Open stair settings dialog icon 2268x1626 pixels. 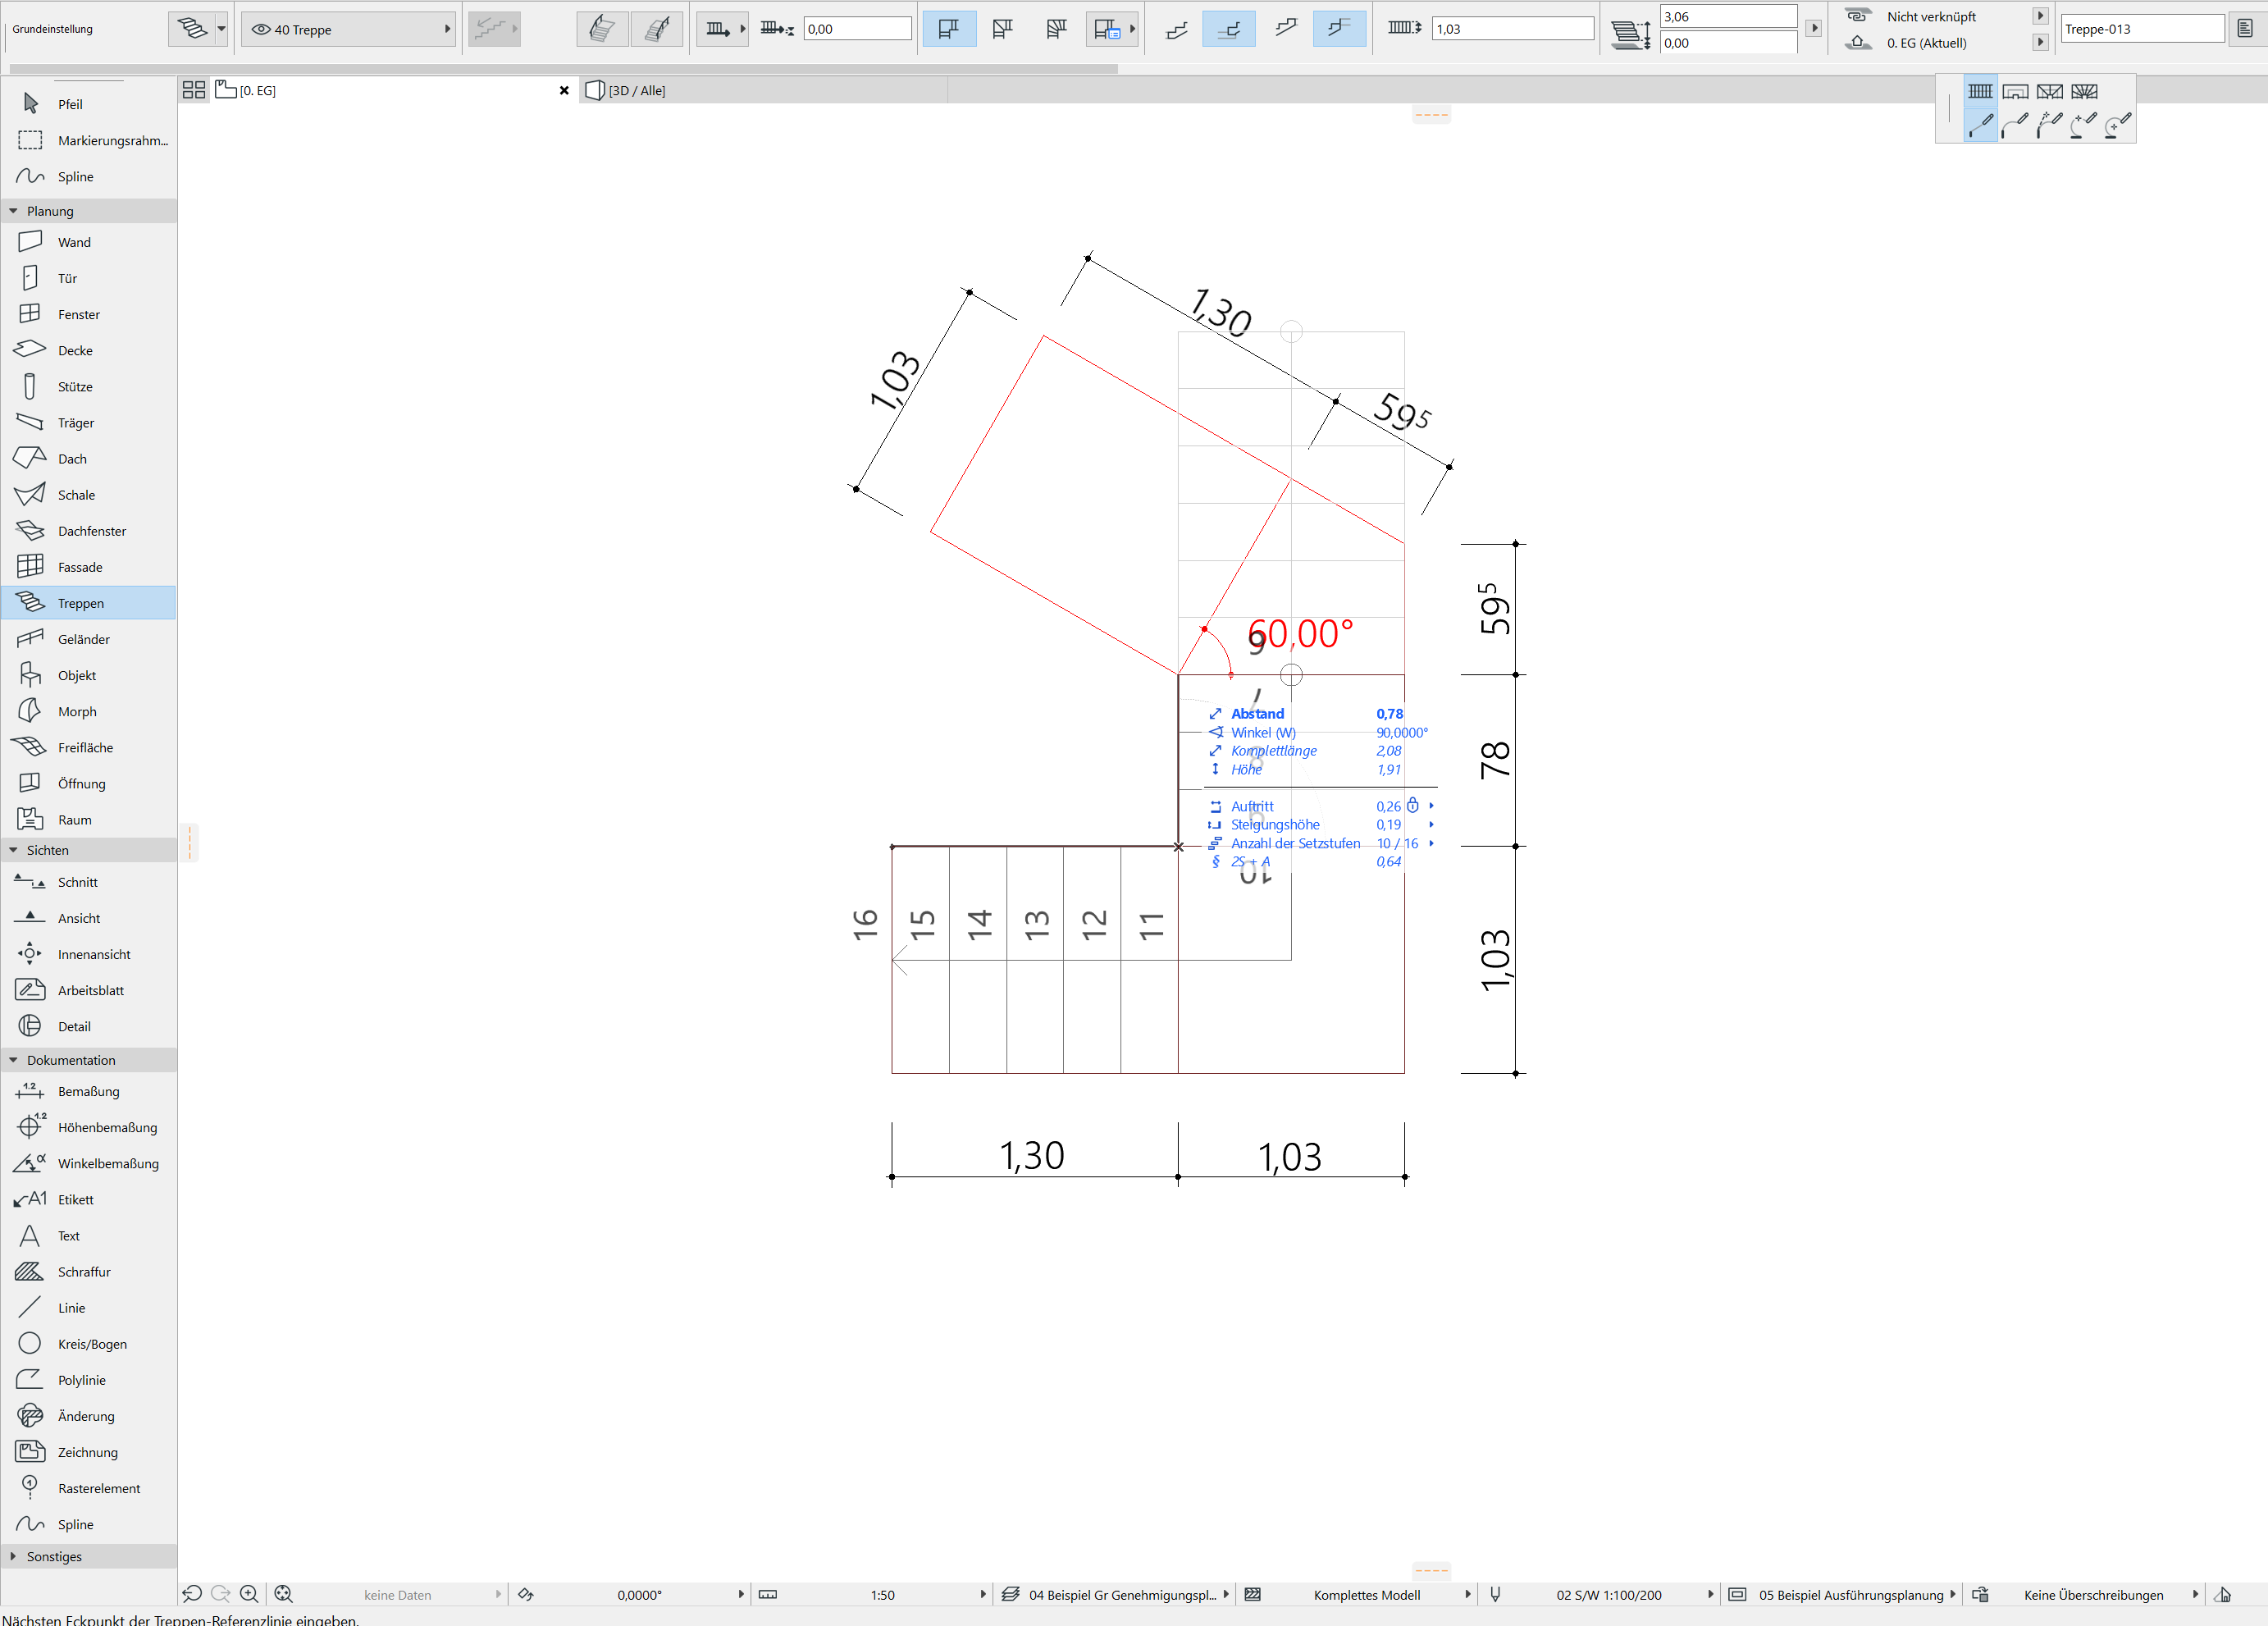(x=192, y=29)
